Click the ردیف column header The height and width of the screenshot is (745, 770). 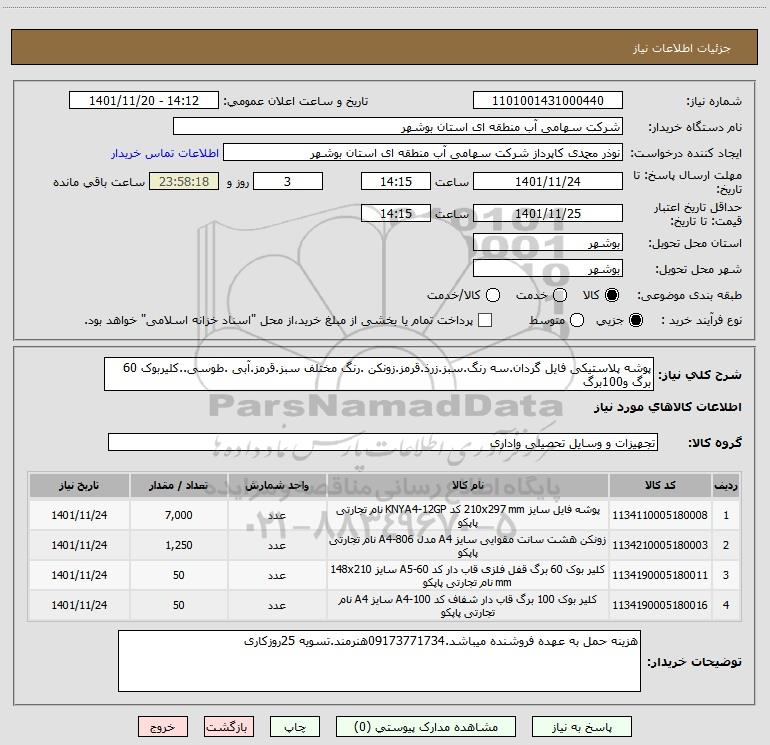point(726,486)
